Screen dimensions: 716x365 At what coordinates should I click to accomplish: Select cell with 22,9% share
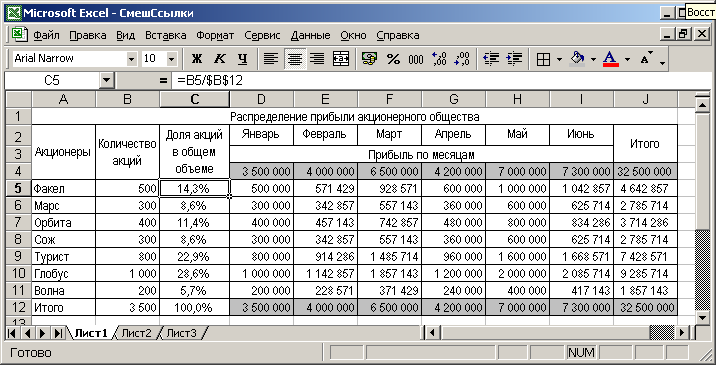click(195, 256)
